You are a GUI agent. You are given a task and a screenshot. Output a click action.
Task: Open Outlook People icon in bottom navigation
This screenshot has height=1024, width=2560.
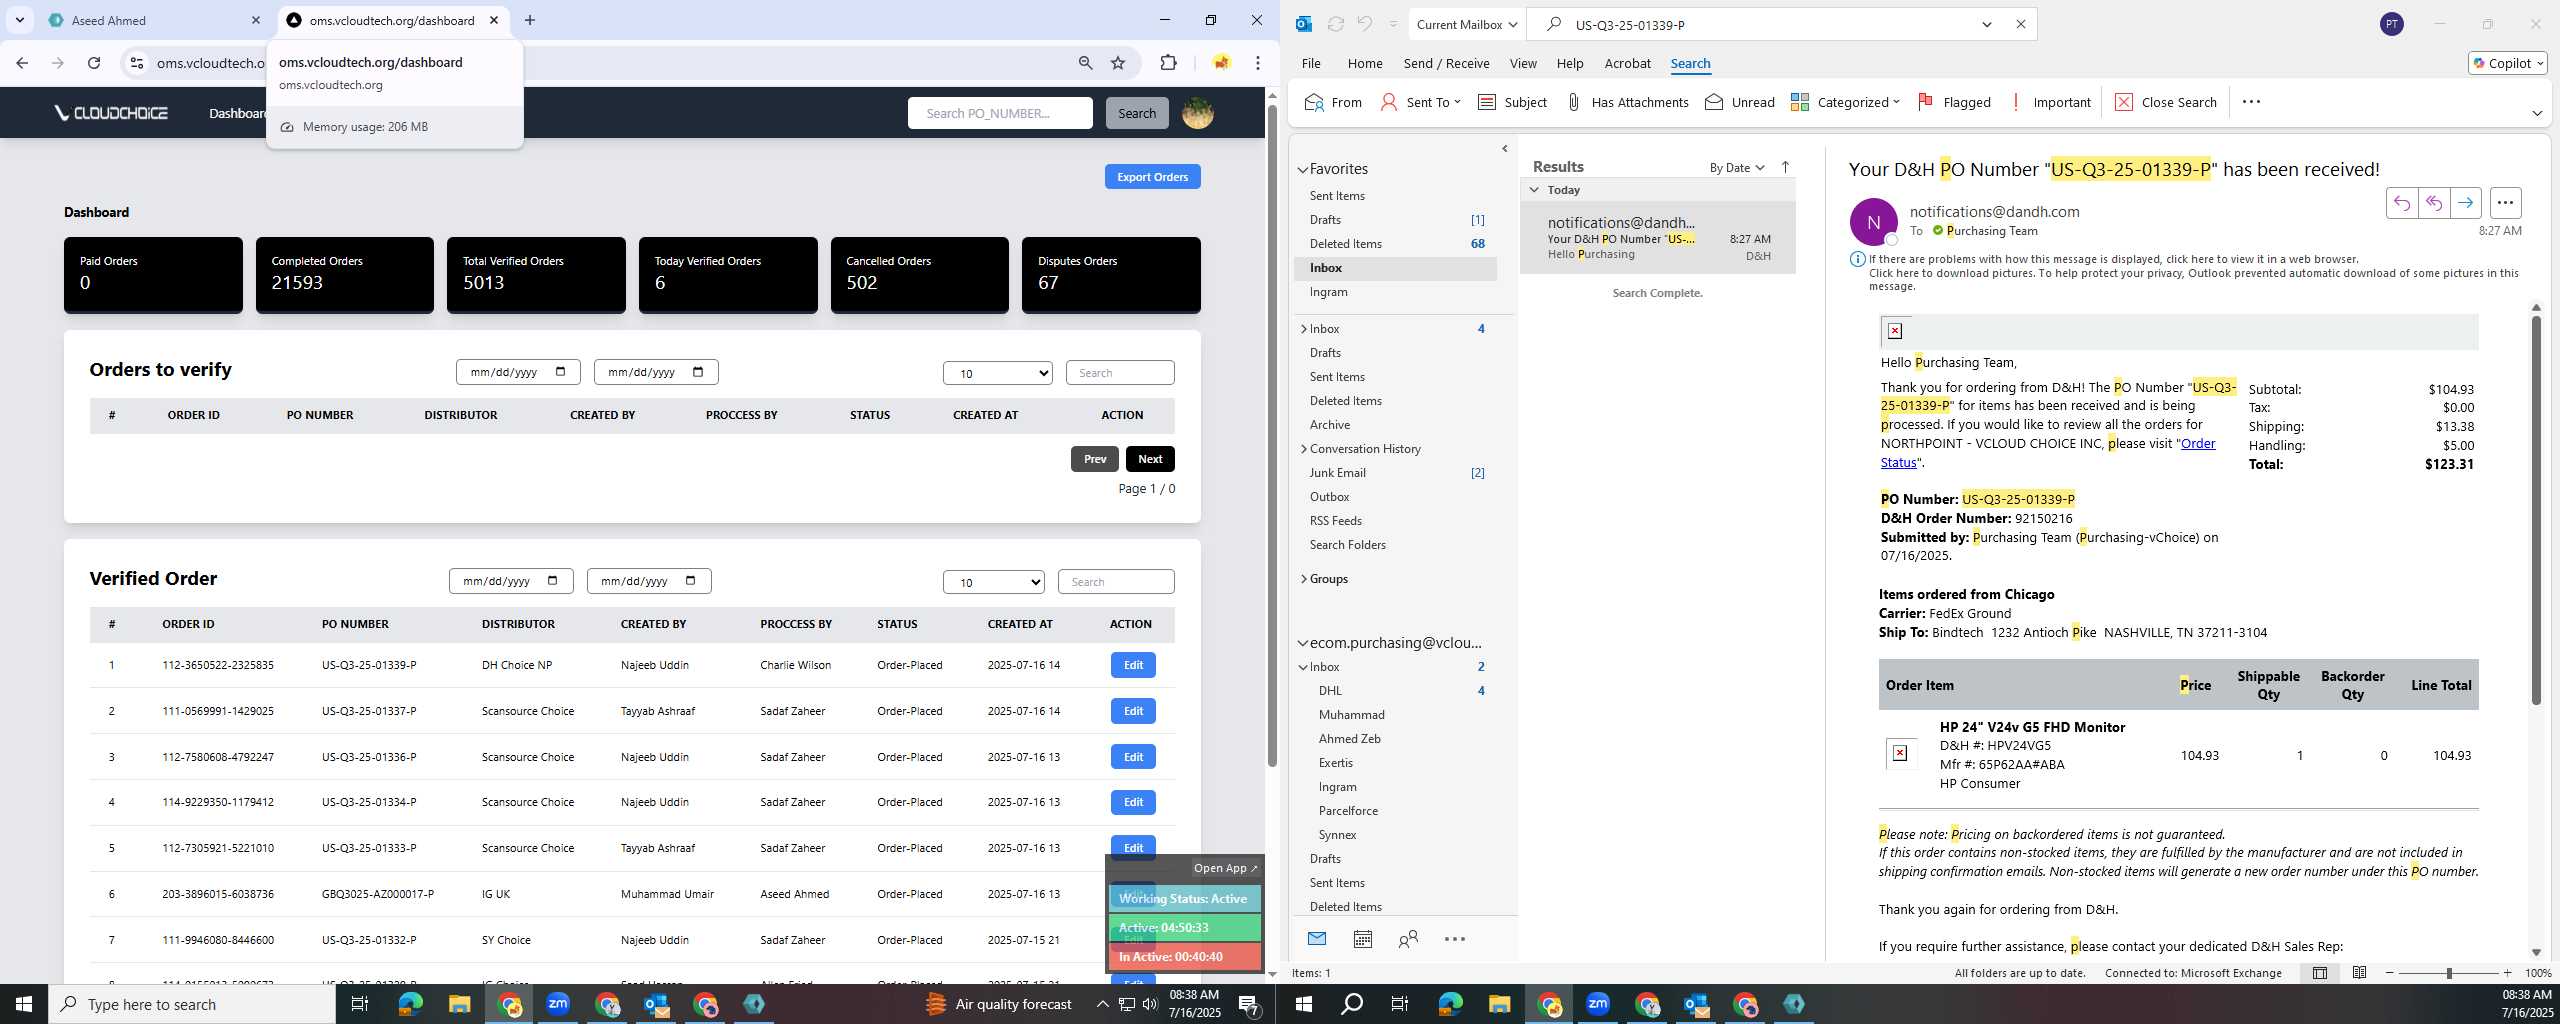click(1408, 939)
